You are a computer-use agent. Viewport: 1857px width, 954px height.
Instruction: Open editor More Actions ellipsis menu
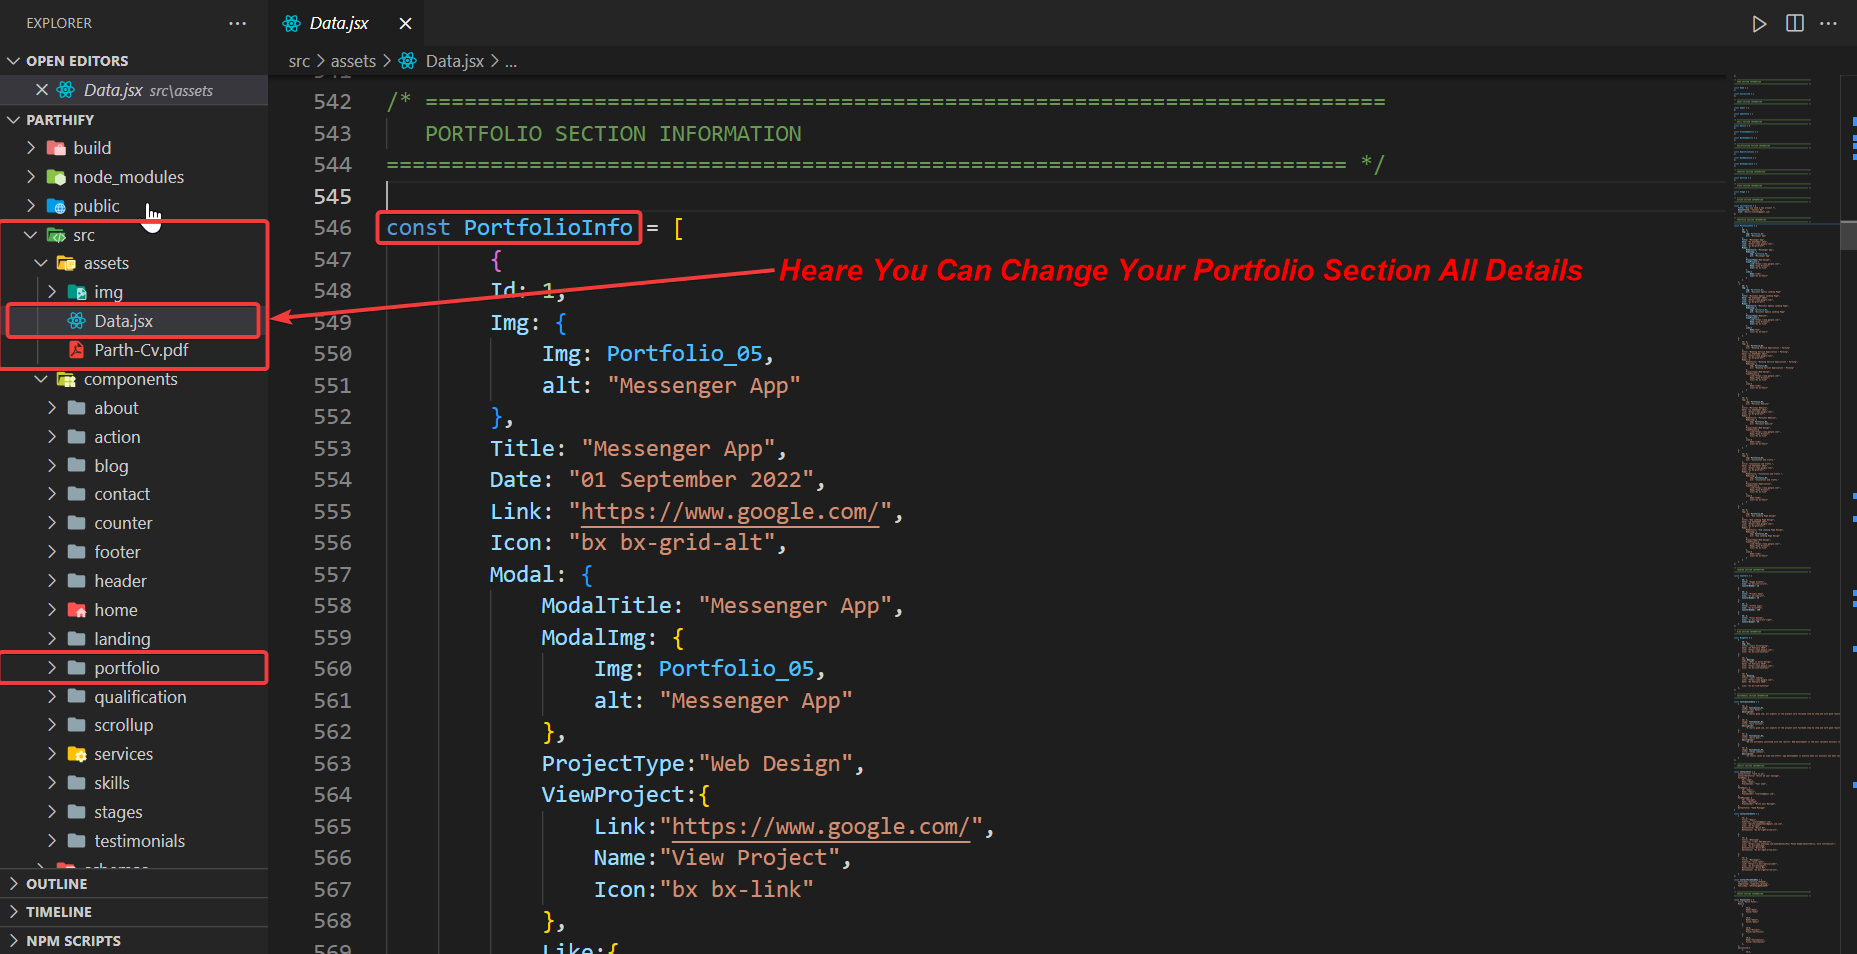coord(1829,24)
